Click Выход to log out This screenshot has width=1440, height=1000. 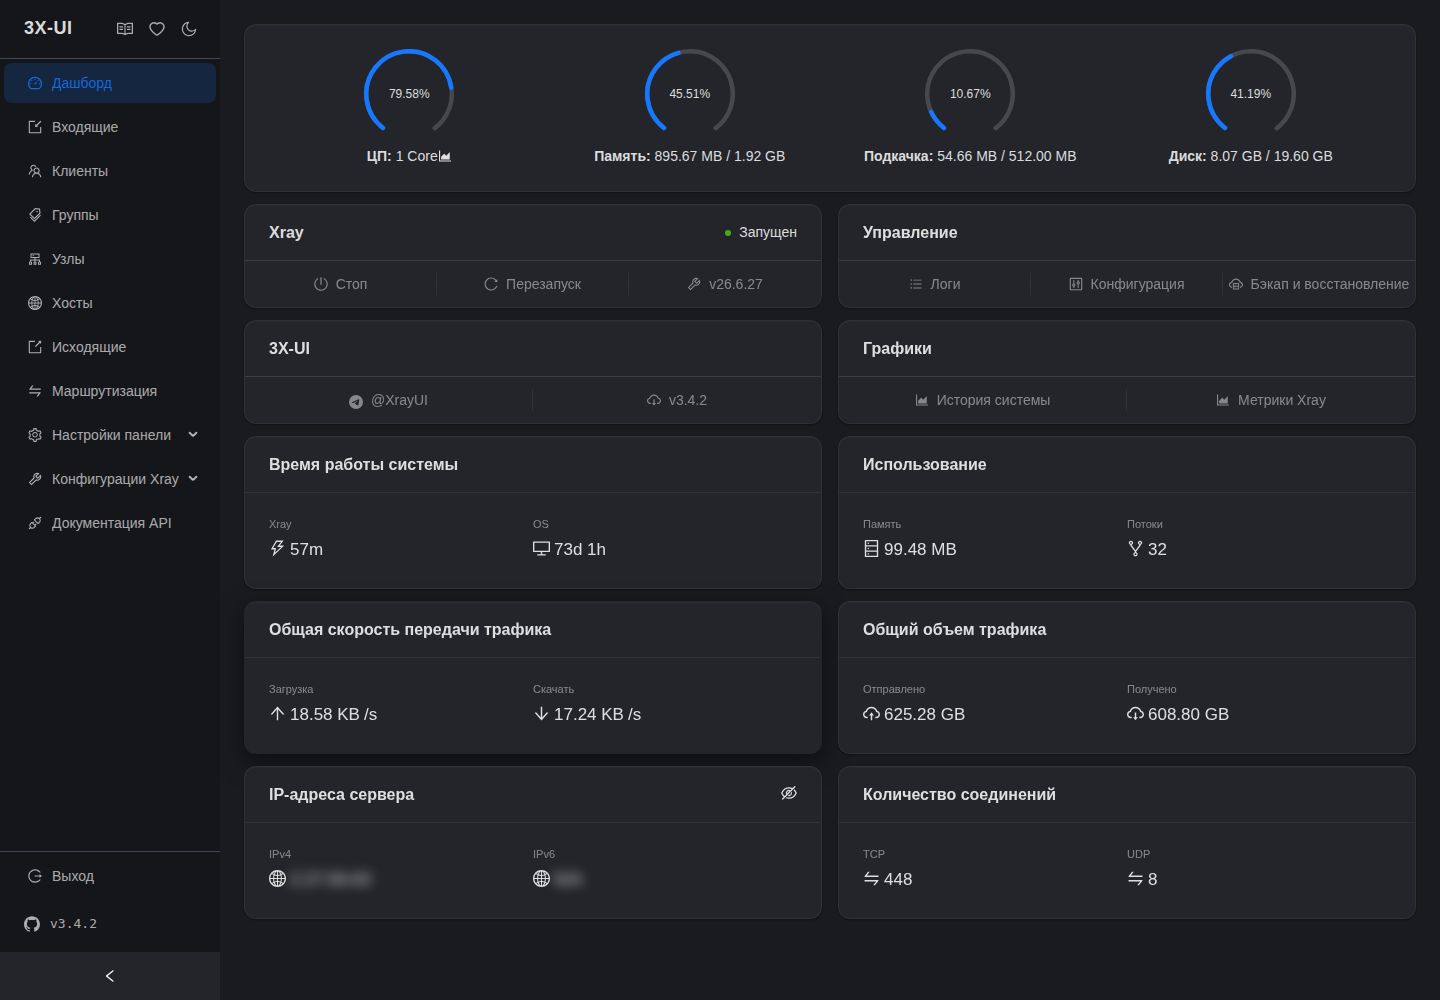click(x=110, y=876)
